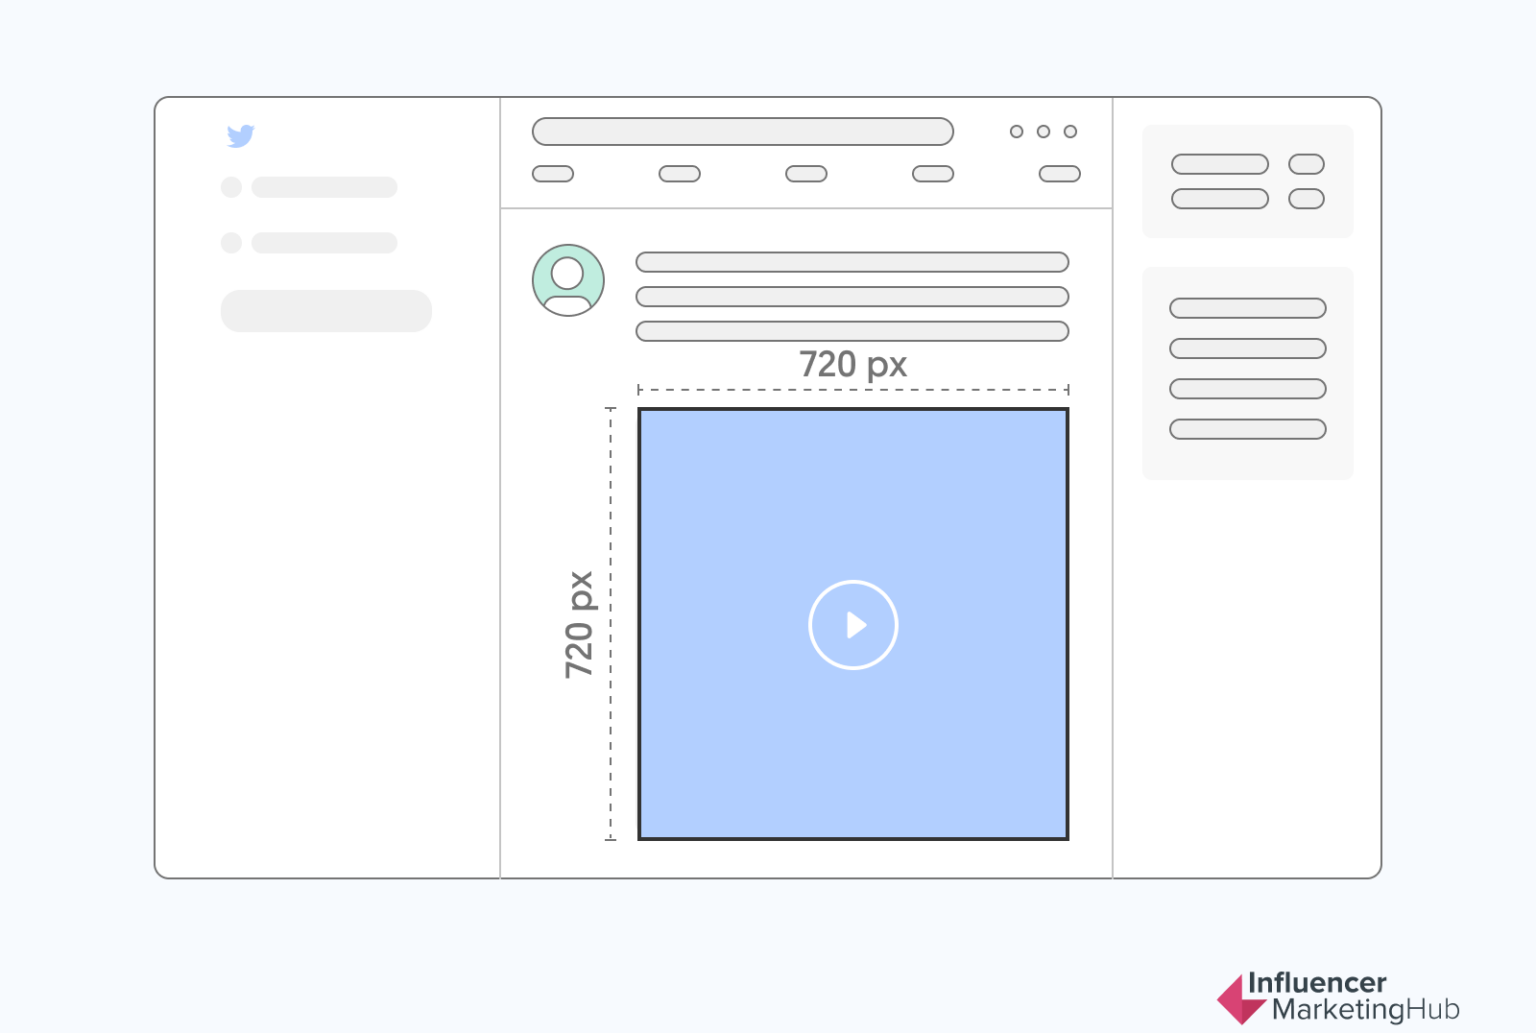Screen dimensions: 1536x1033
Task: Click the top link in the upper right widget
Action: [1220, 163]
